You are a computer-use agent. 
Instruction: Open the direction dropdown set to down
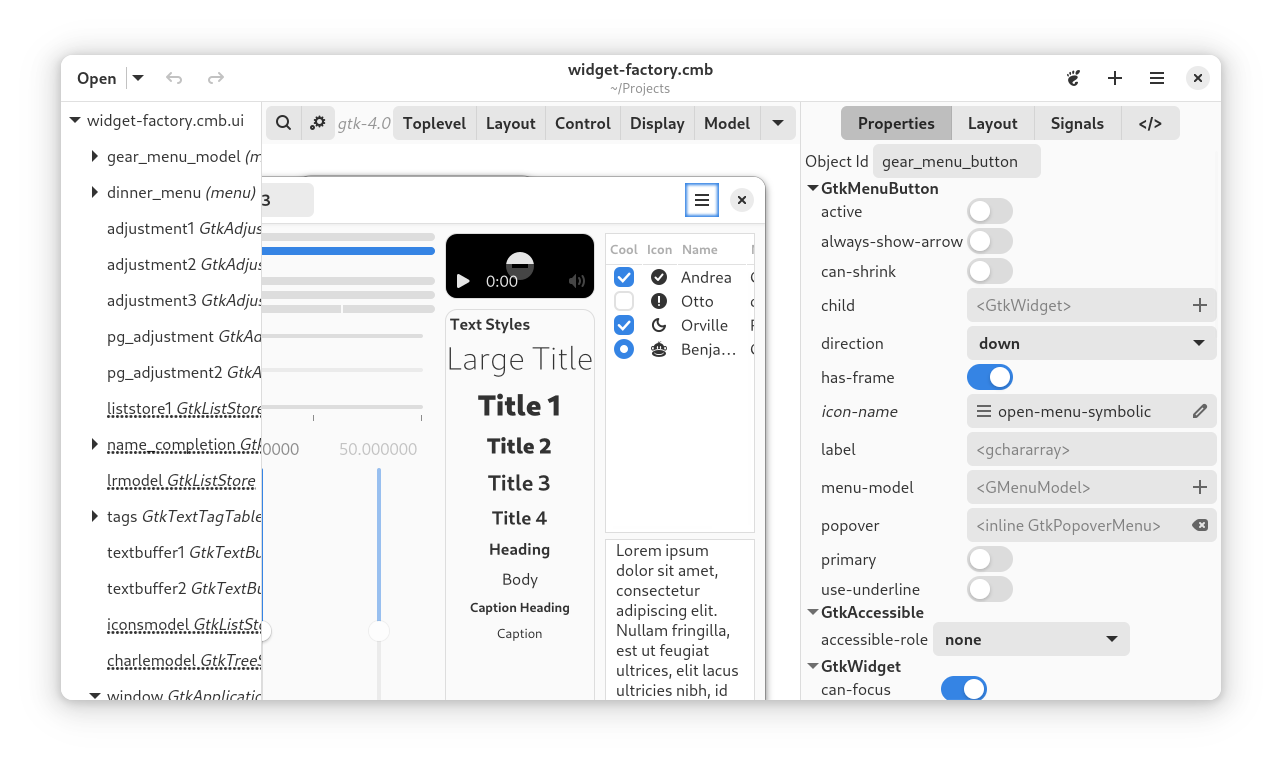pos(1091,343)
